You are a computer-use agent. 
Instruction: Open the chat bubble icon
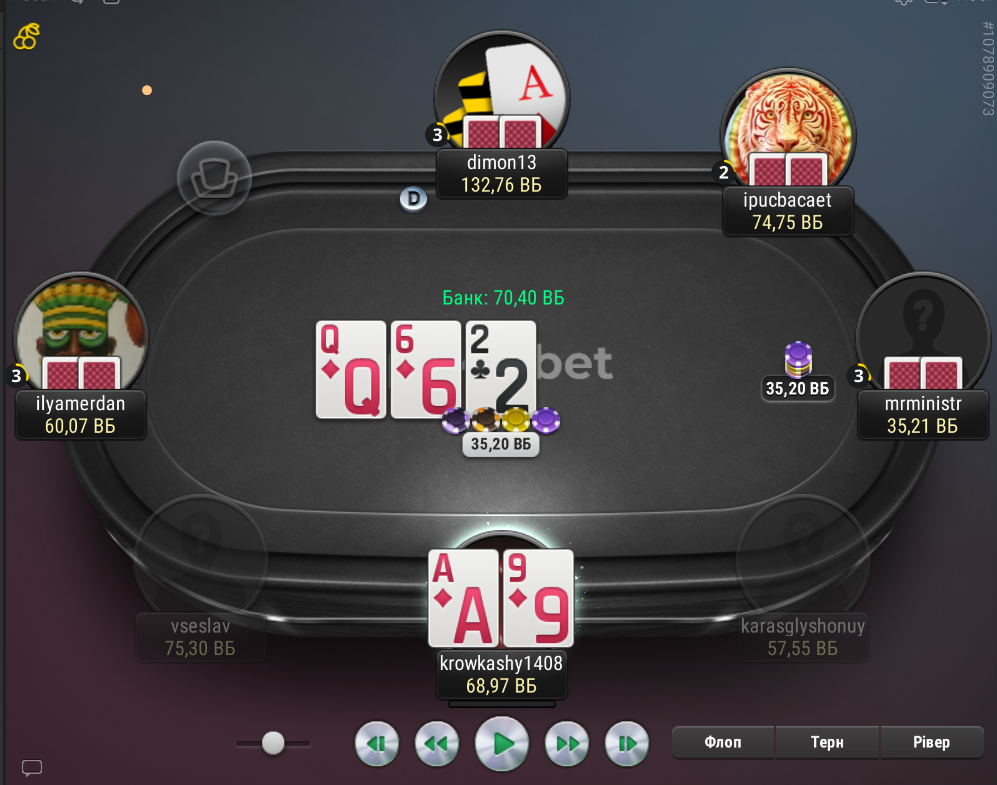pyautogui.click(x=32, y=768)
